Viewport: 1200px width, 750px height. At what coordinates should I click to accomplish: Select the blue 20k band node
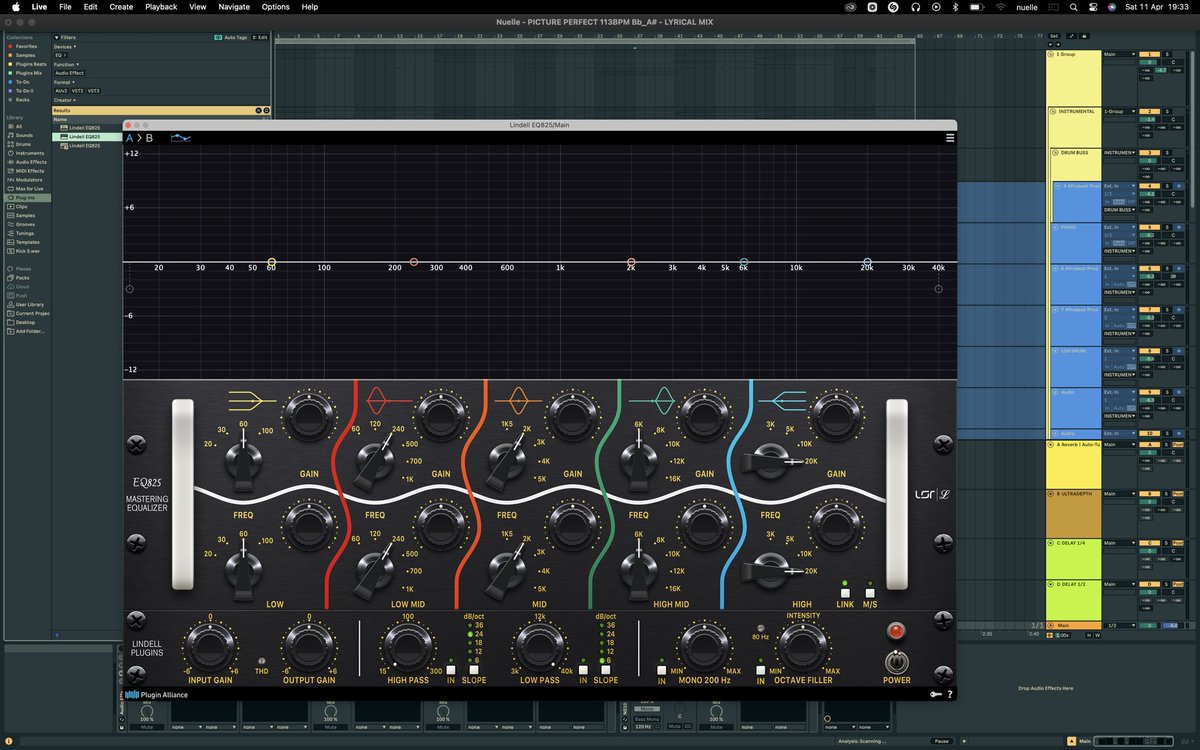(867, 262)
